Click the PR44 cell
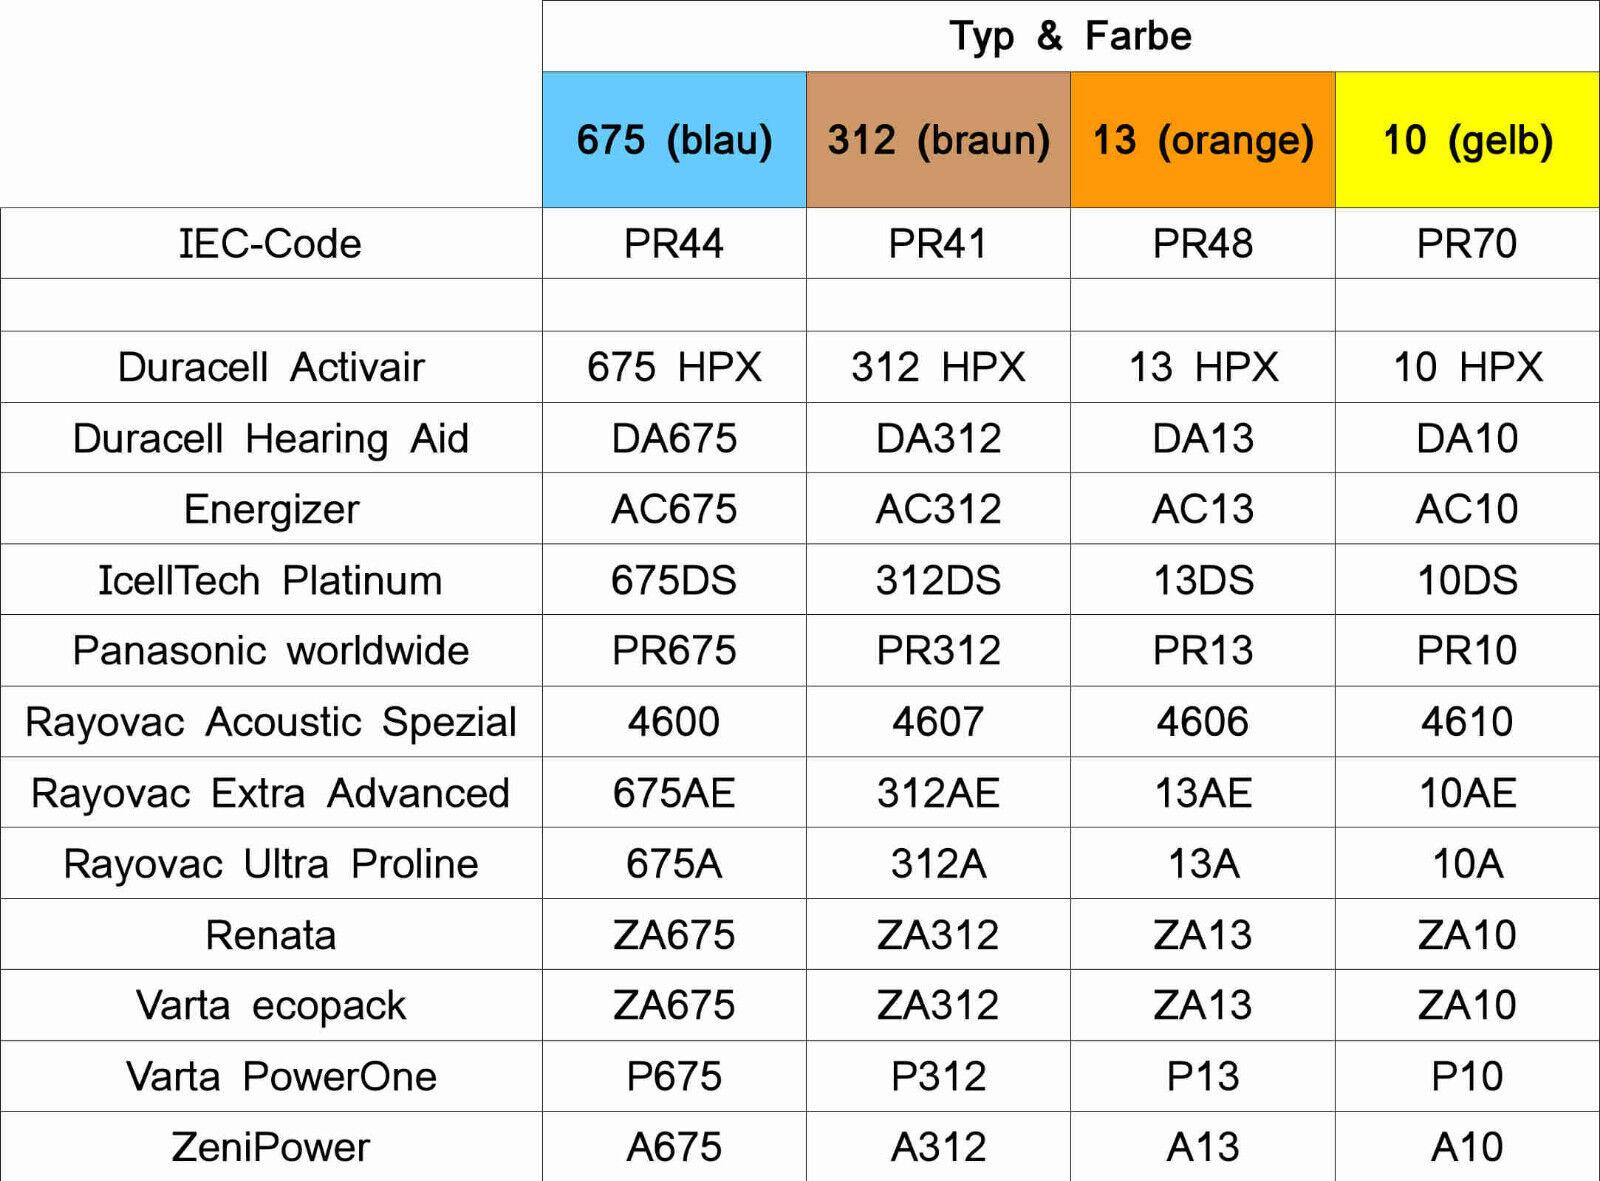 click(674, 244)
